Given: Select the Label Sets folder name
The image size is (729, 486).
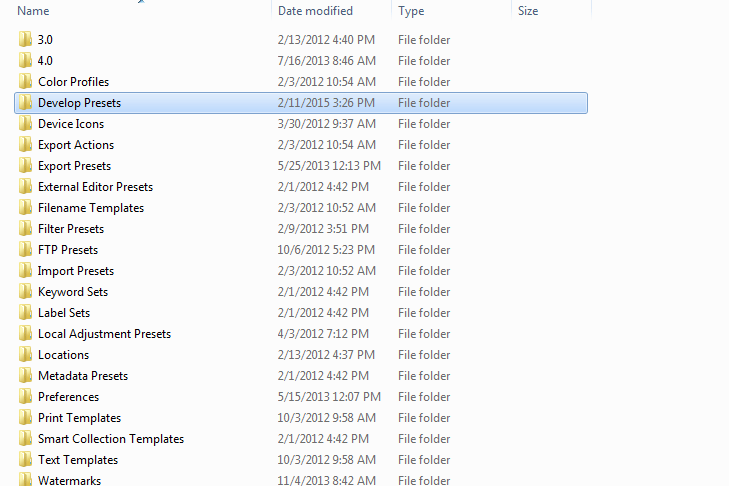Looking at the screenshot, I should click(64, 313).
